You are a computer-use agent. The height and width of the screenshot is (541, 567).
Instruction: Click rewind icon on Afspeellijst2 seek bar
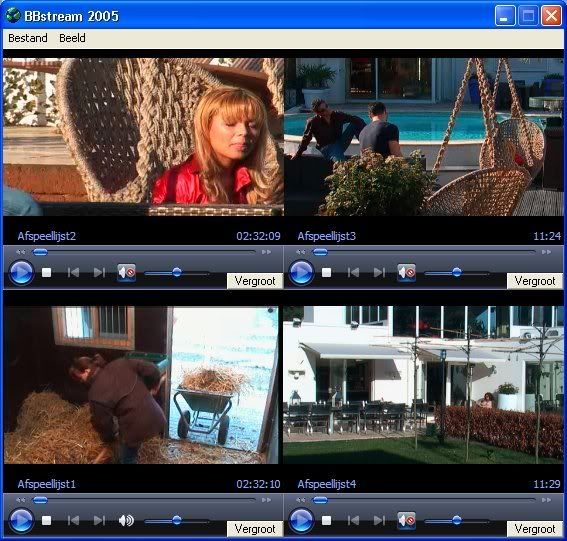click(x=21, y=252)
